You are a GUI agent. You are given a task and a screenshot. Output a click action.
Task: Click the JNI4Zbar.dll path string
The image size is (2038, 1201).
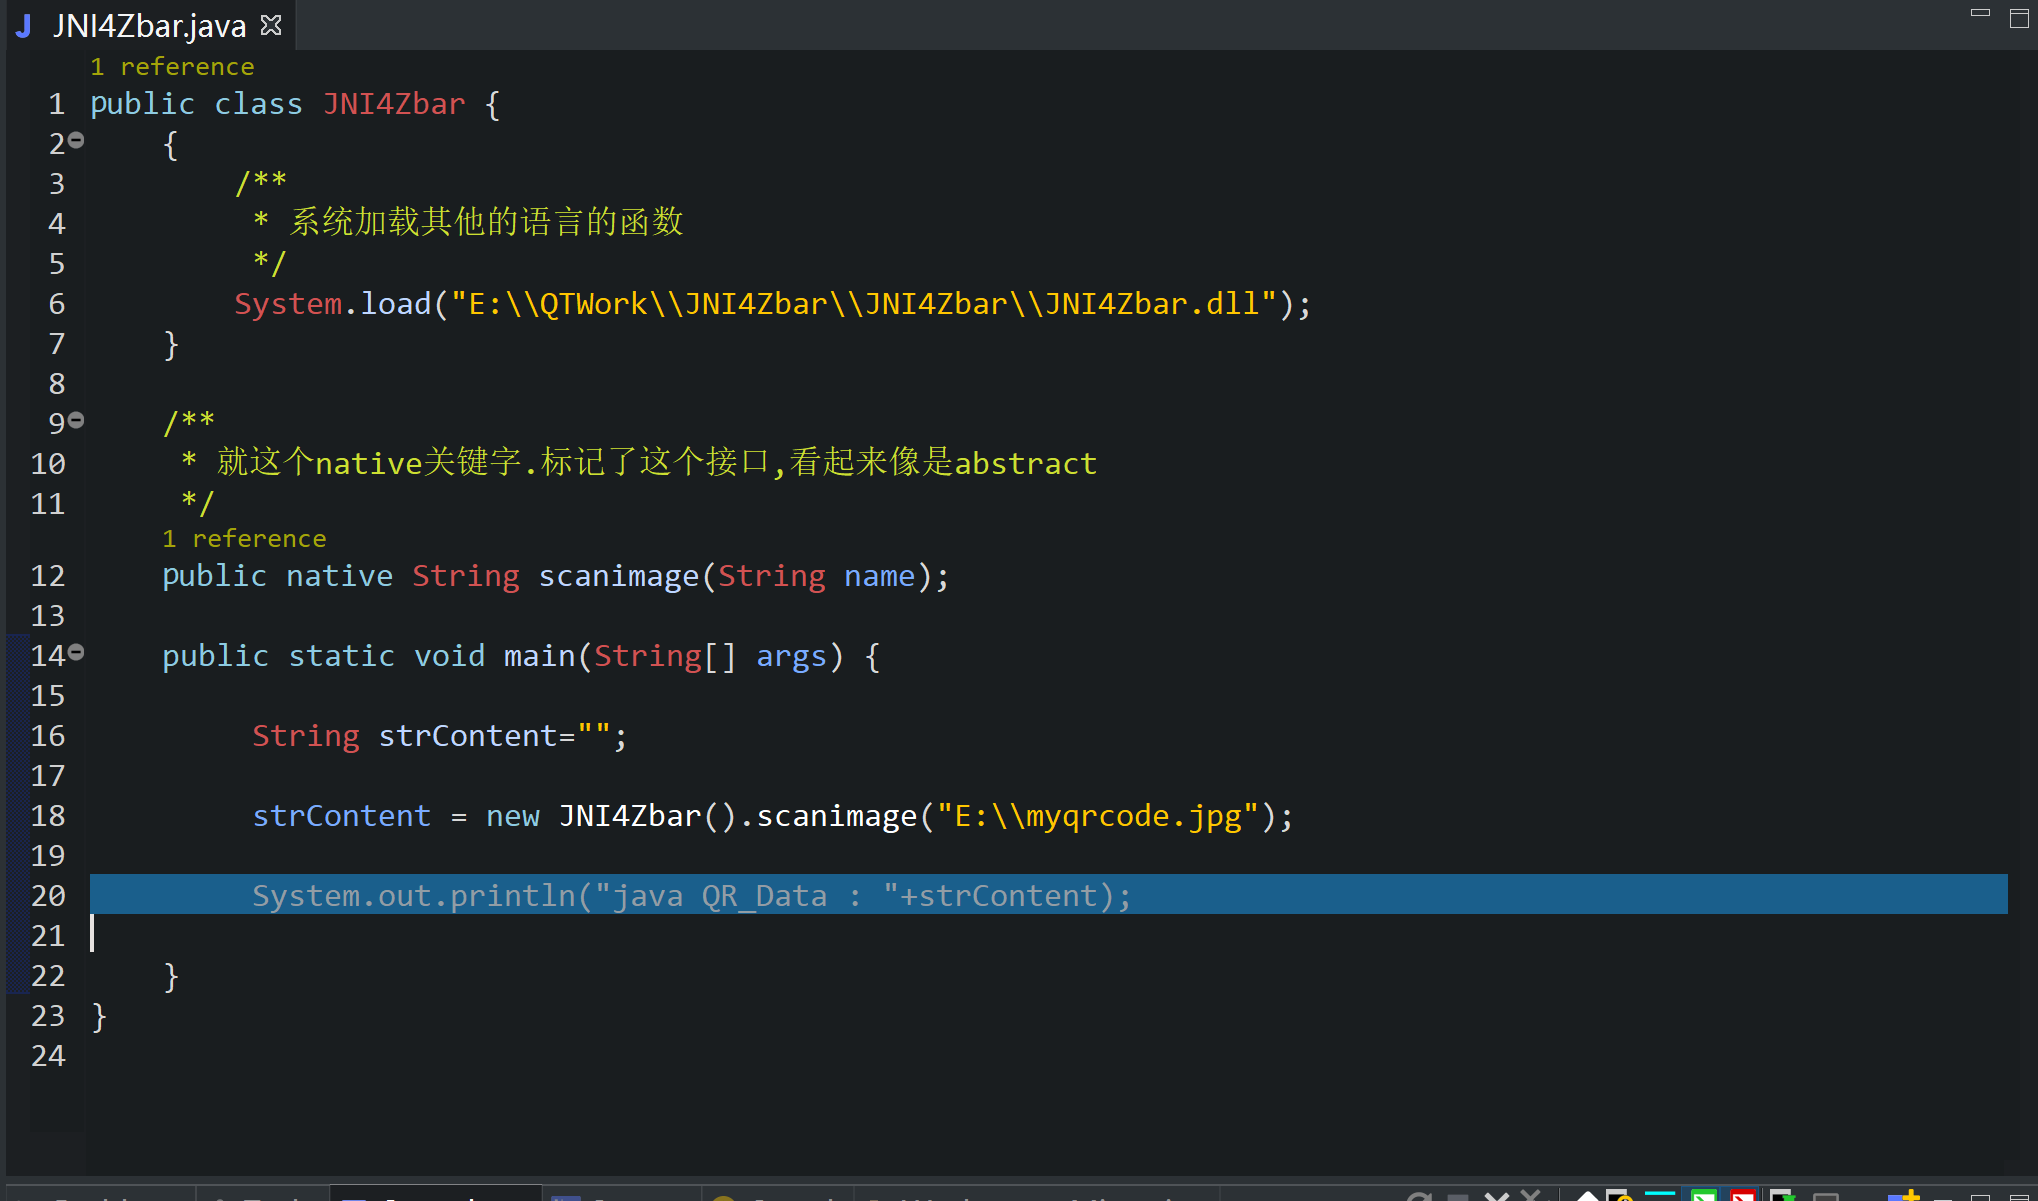tap(862, 304)
